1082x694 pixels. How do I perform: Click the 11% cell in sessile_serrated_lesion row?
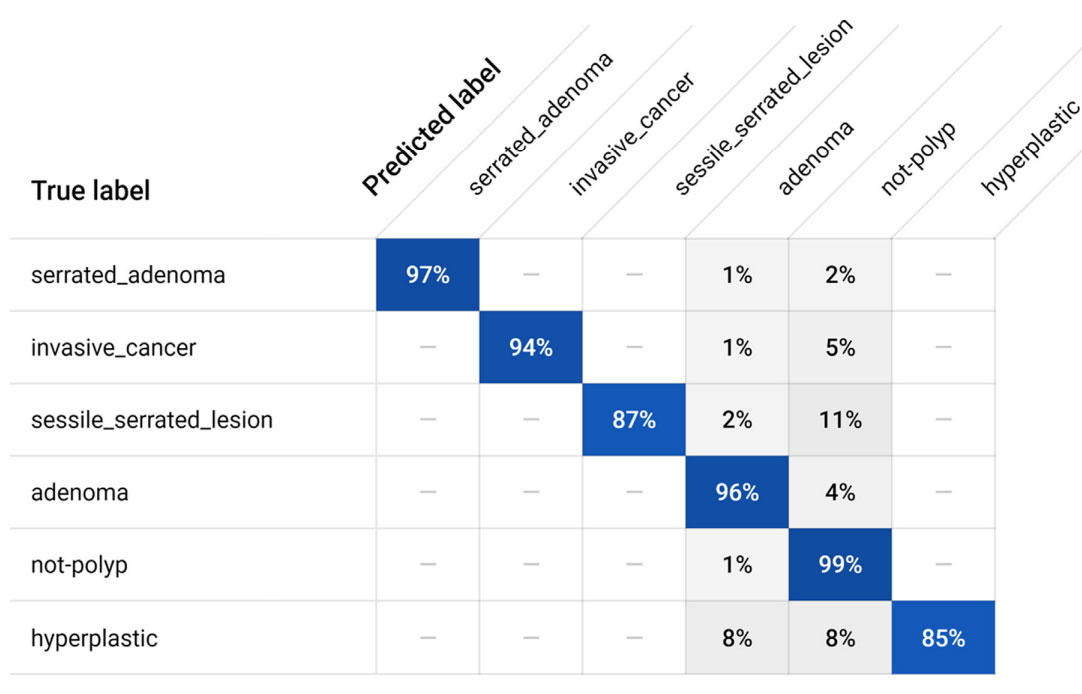(840, 420)
